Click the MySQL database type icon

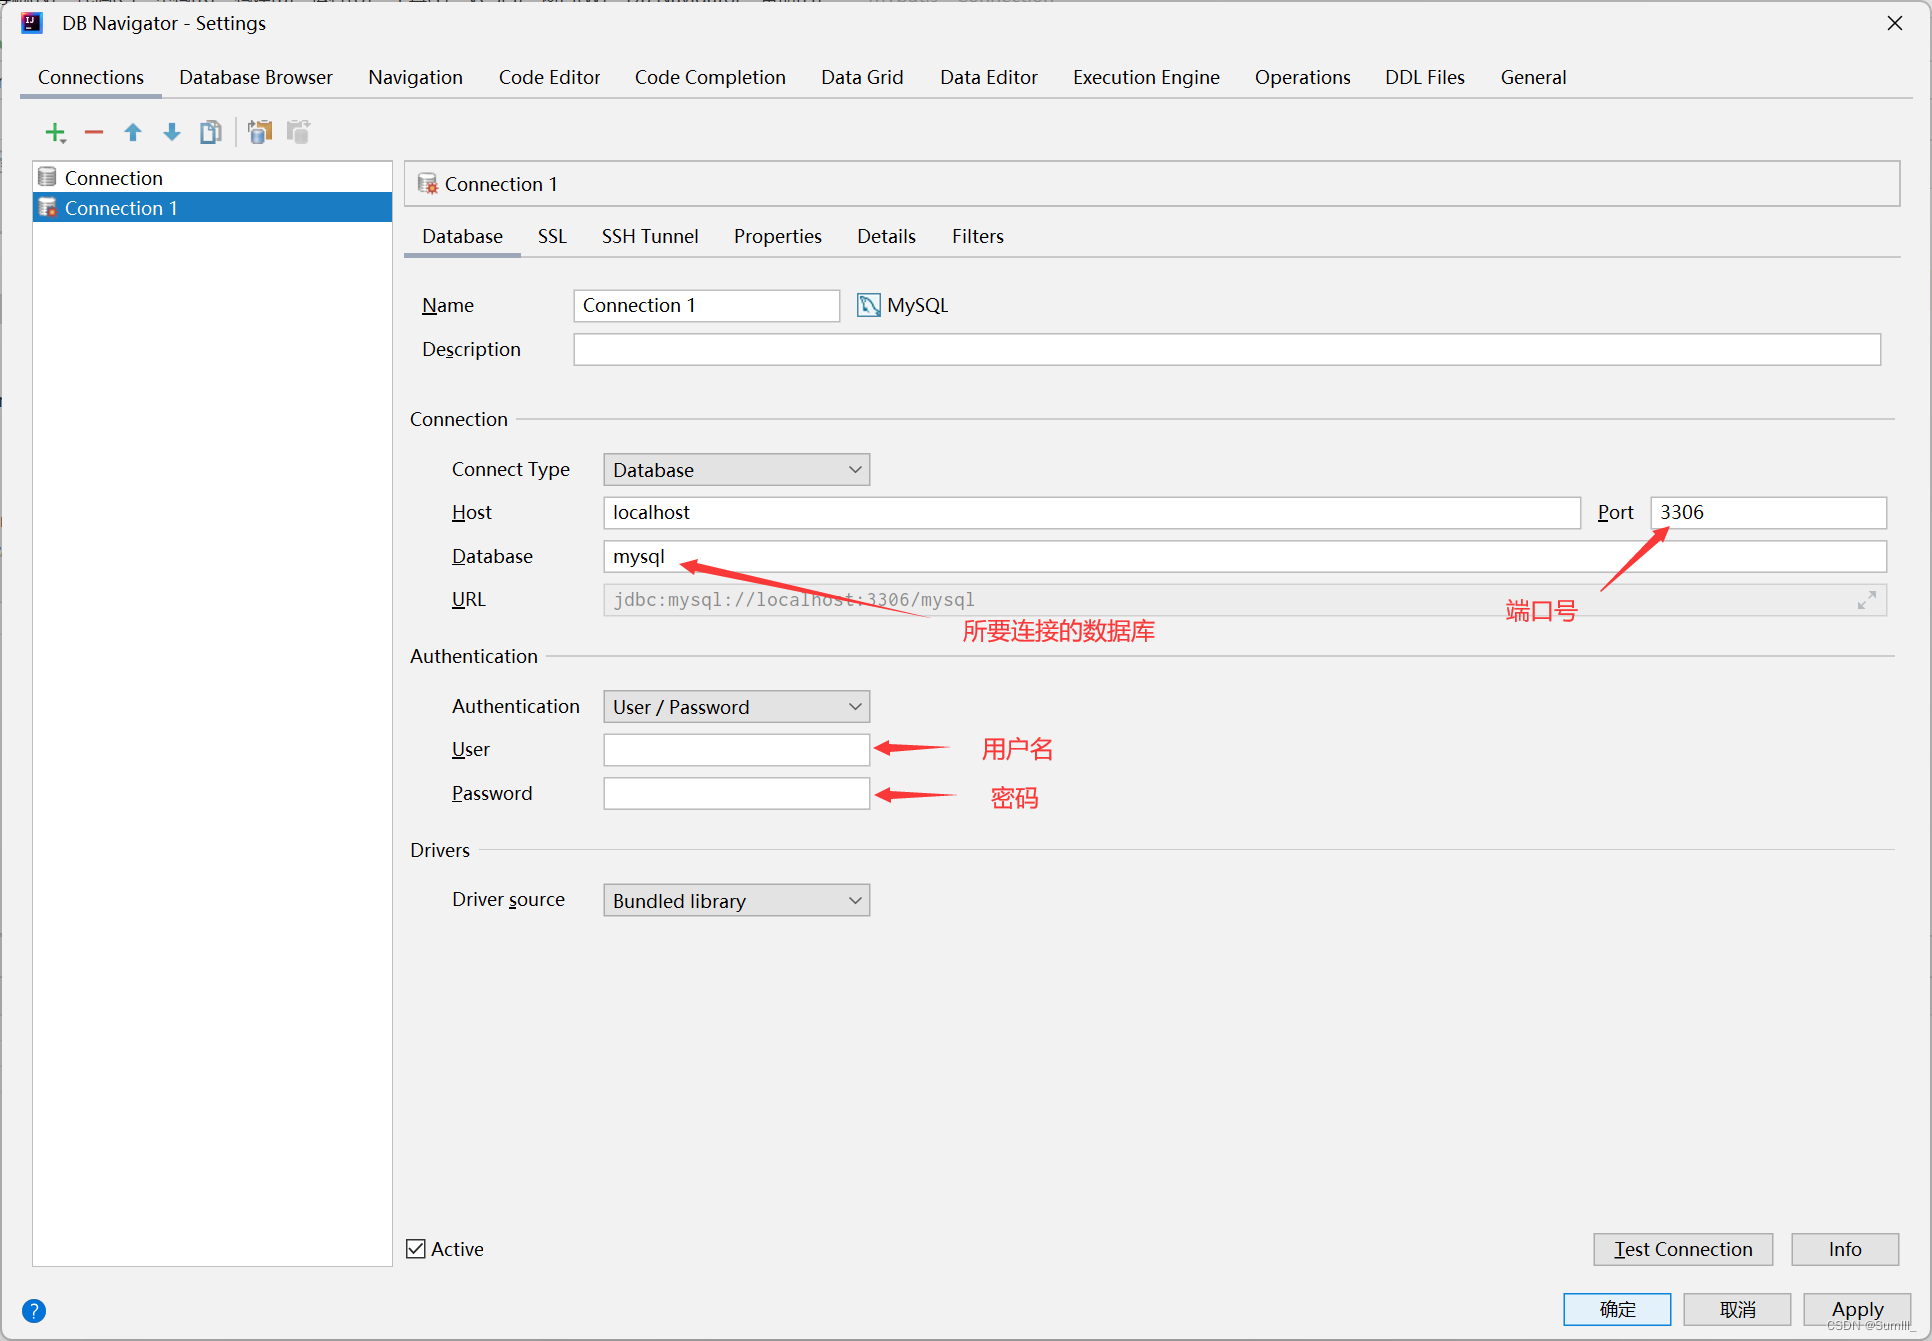[x=866, y=304]
